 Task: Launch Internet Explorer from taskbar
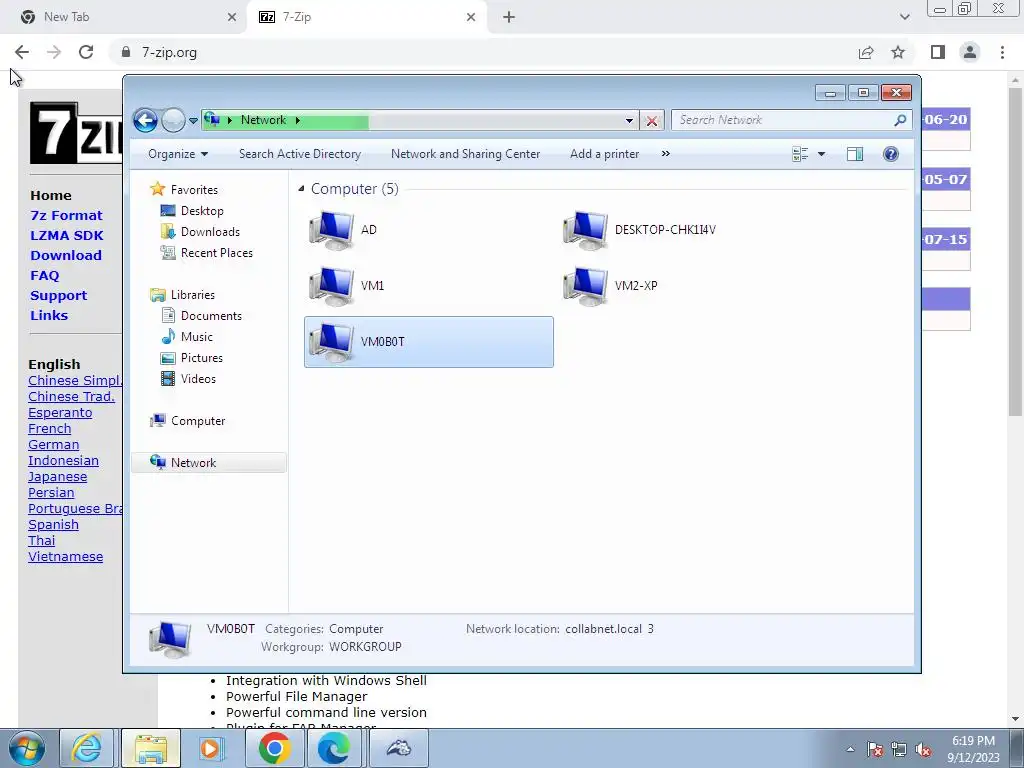pos(87,748)
